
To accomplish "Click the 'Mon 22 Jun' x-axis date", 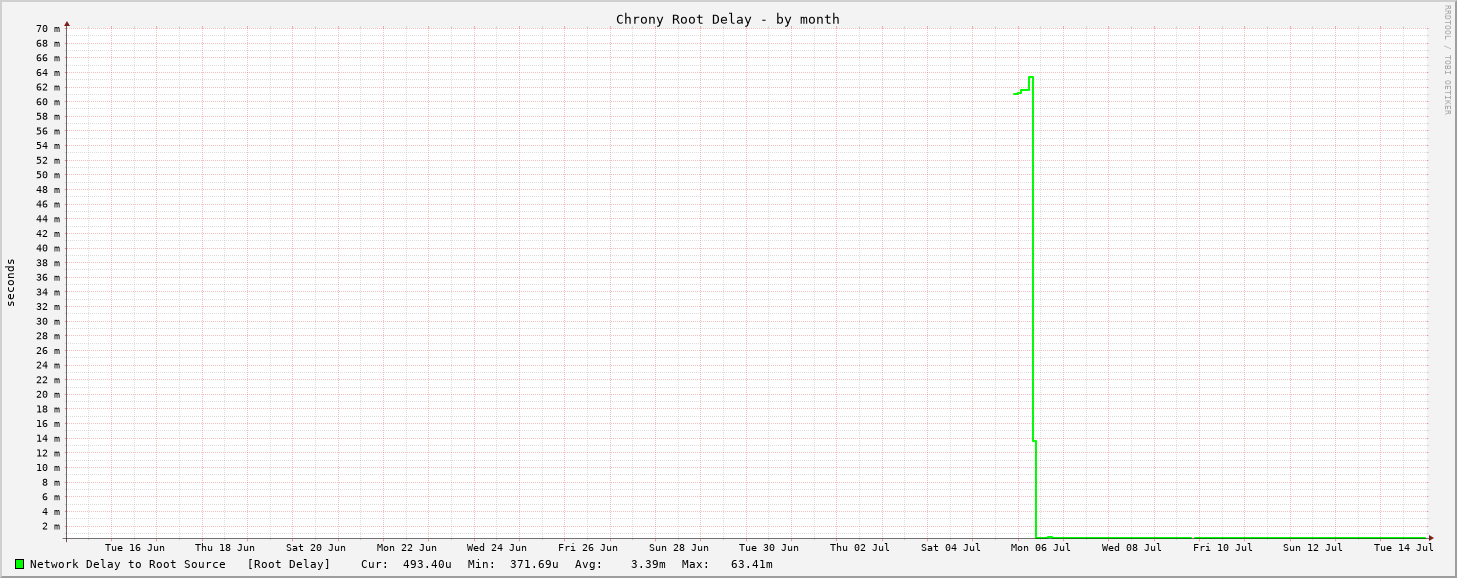I will coord(407,547).
